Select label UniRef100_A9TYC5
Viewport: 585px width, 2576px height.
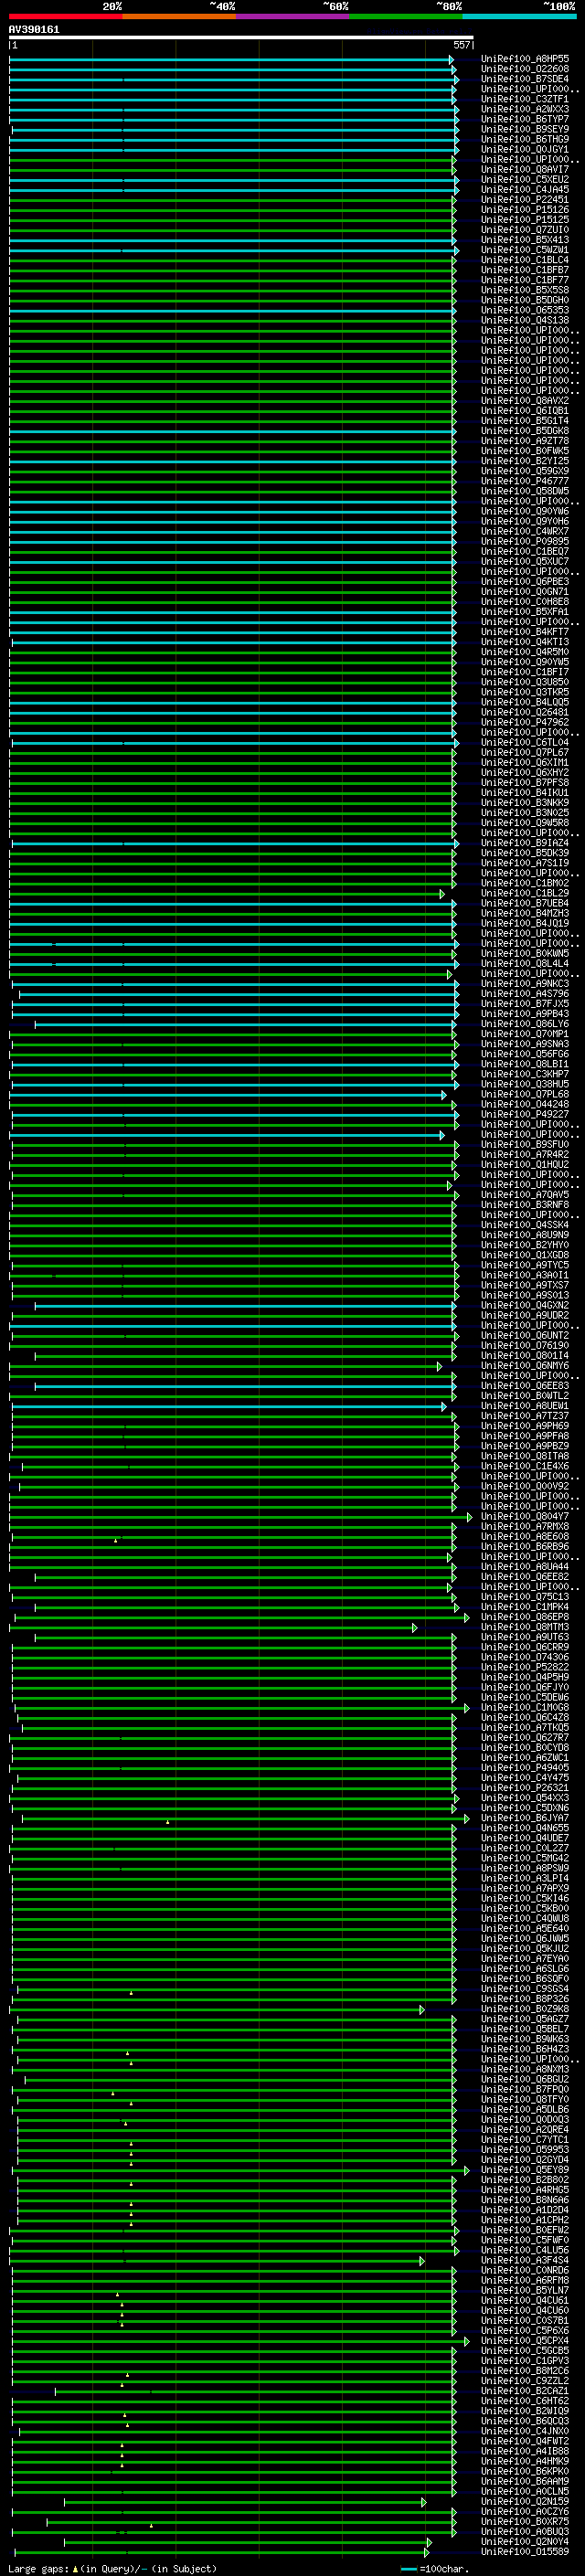(525, 1265)
